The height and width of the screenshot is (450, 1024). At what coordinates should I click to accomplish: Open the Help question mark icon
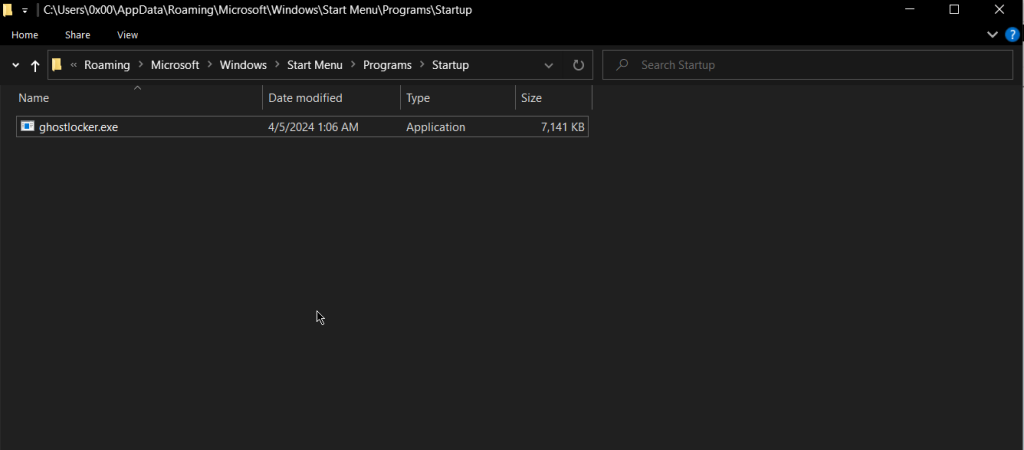[1012, 35]
